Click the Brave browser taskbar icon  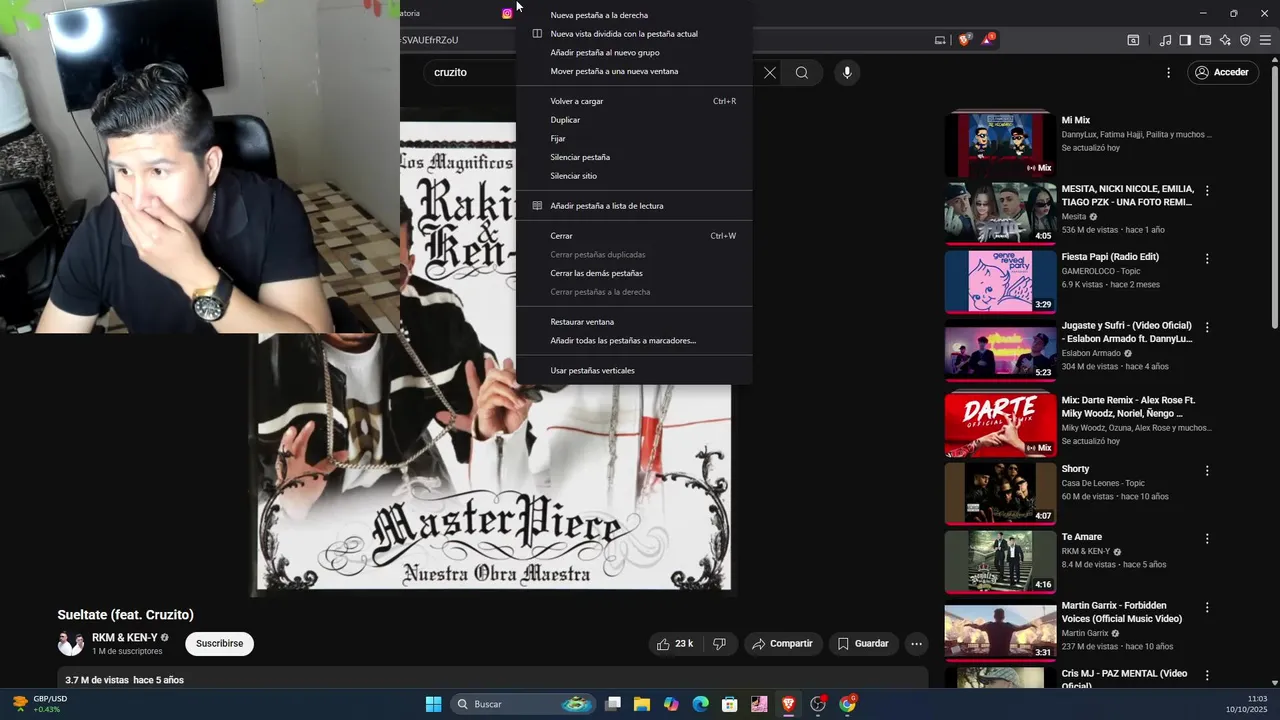[789, 704]
